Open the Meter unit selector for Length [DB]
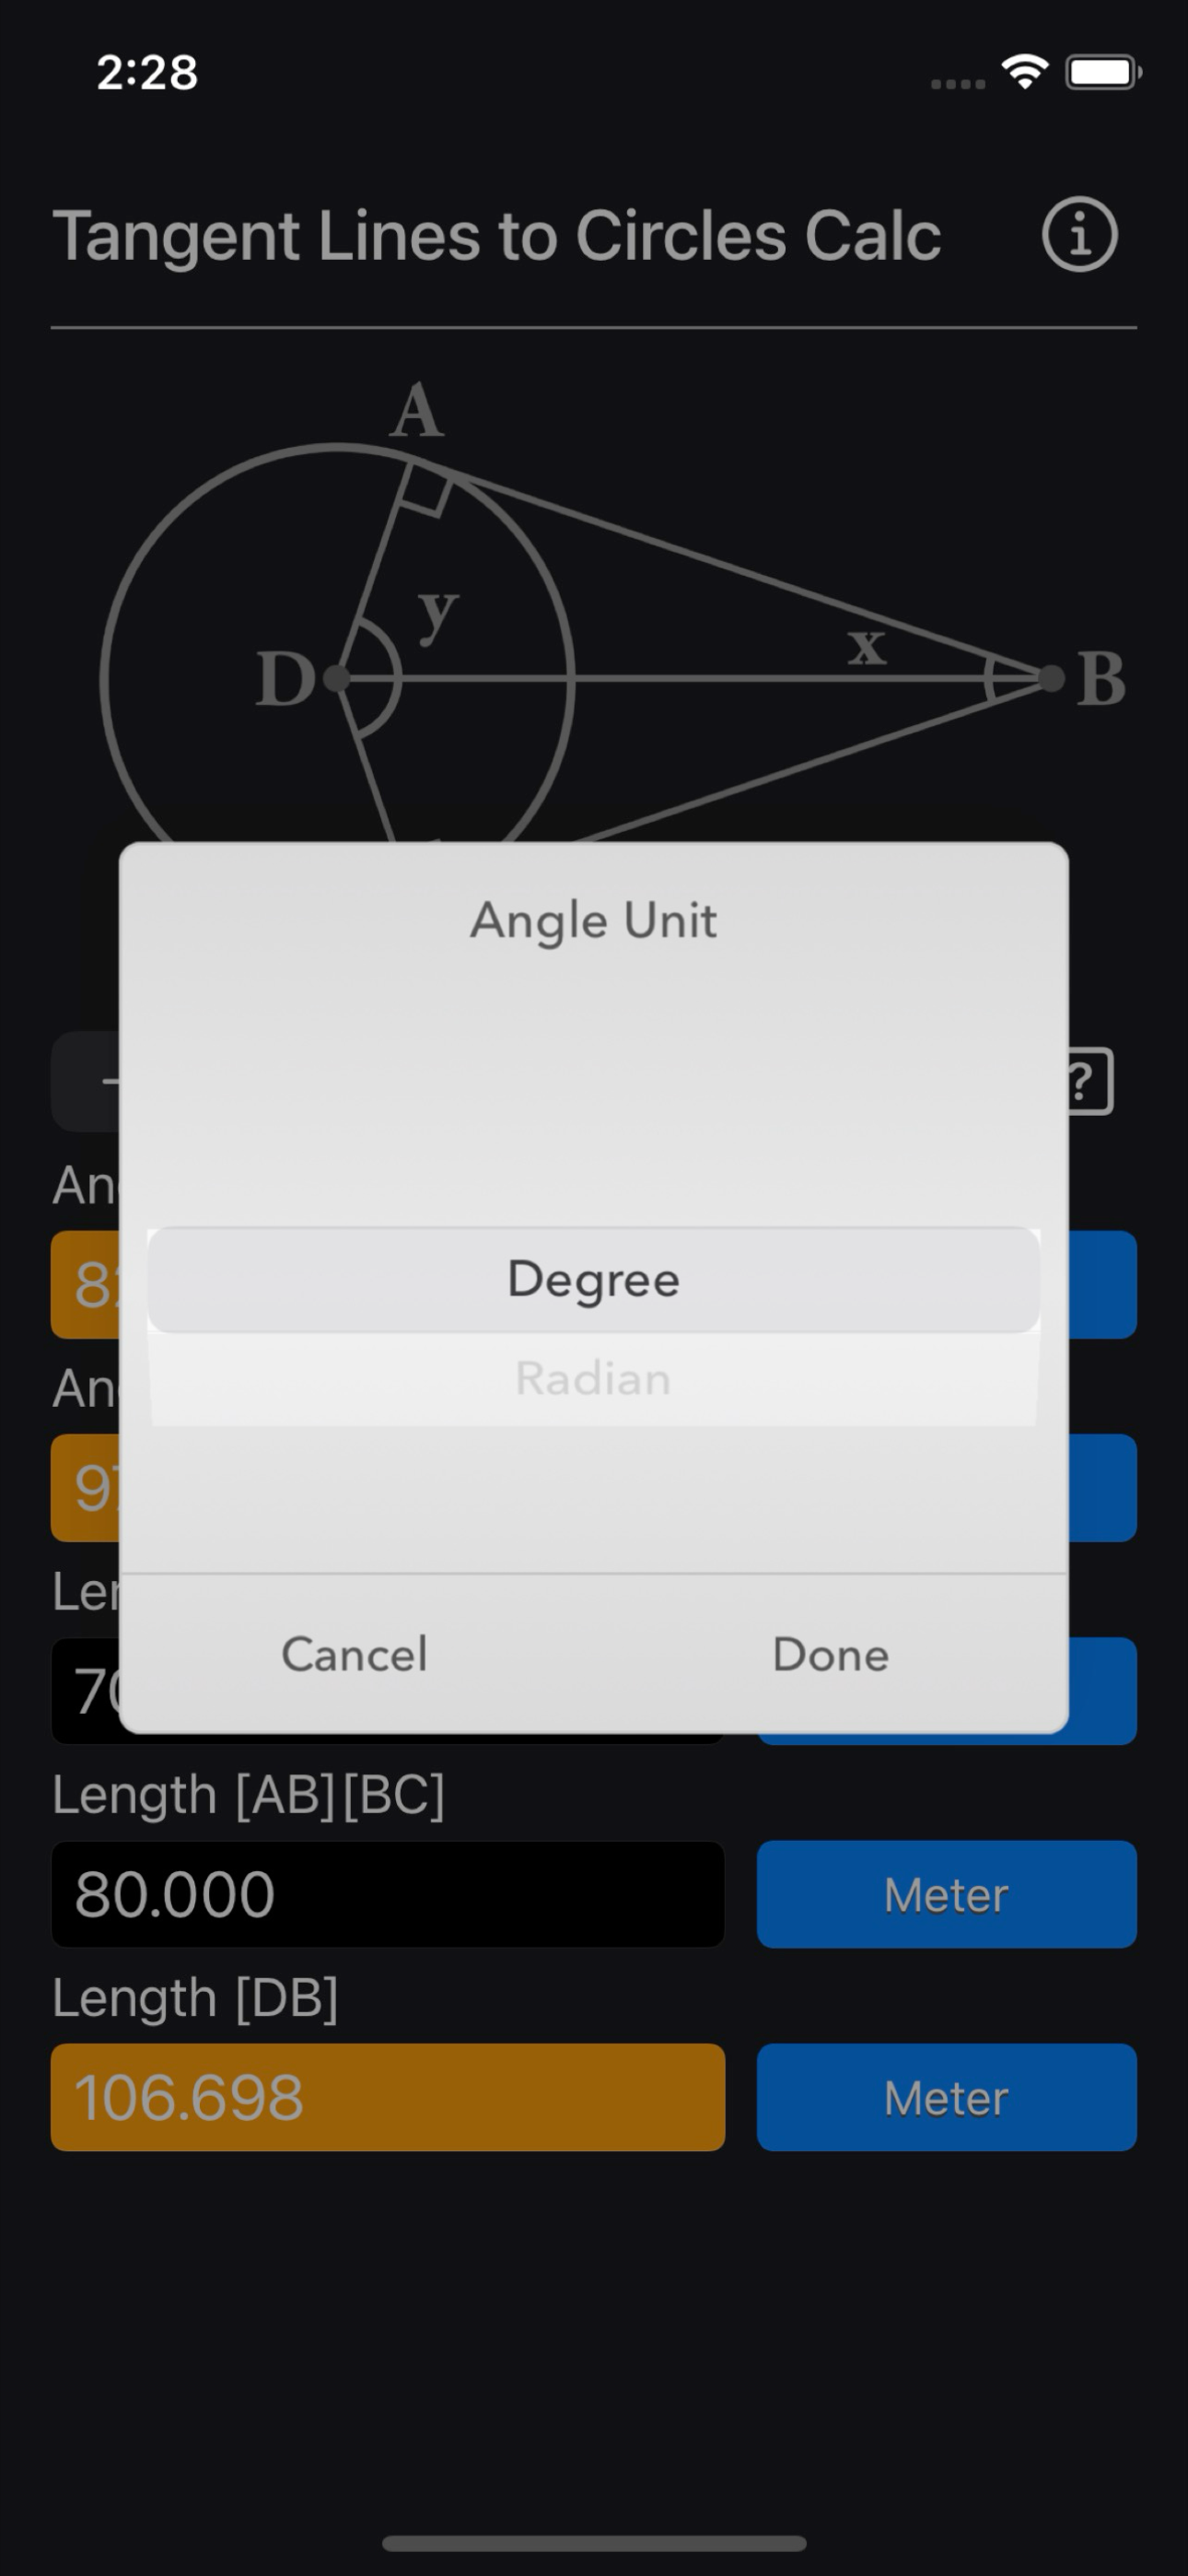Viewport: 1188px width, 2576px height. (x=945, y=2098)
